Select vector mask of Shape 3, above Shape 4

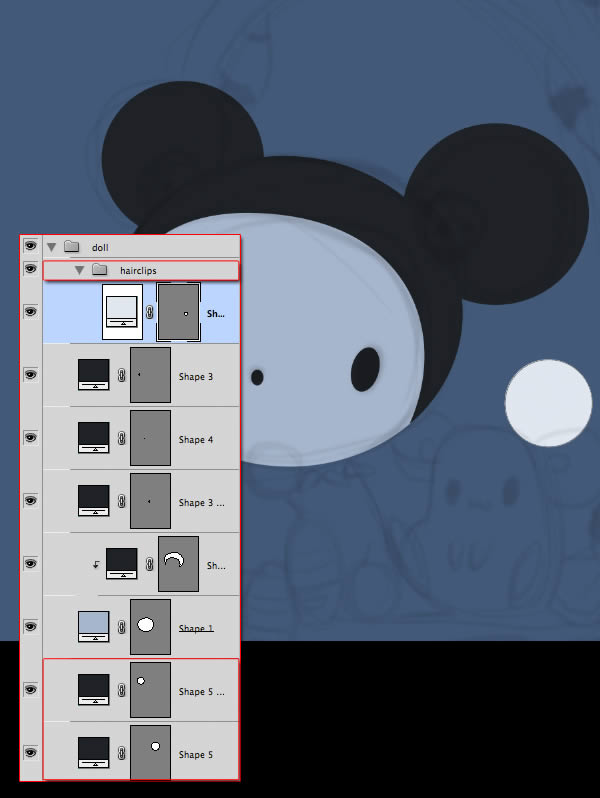[x=151, y=375]
